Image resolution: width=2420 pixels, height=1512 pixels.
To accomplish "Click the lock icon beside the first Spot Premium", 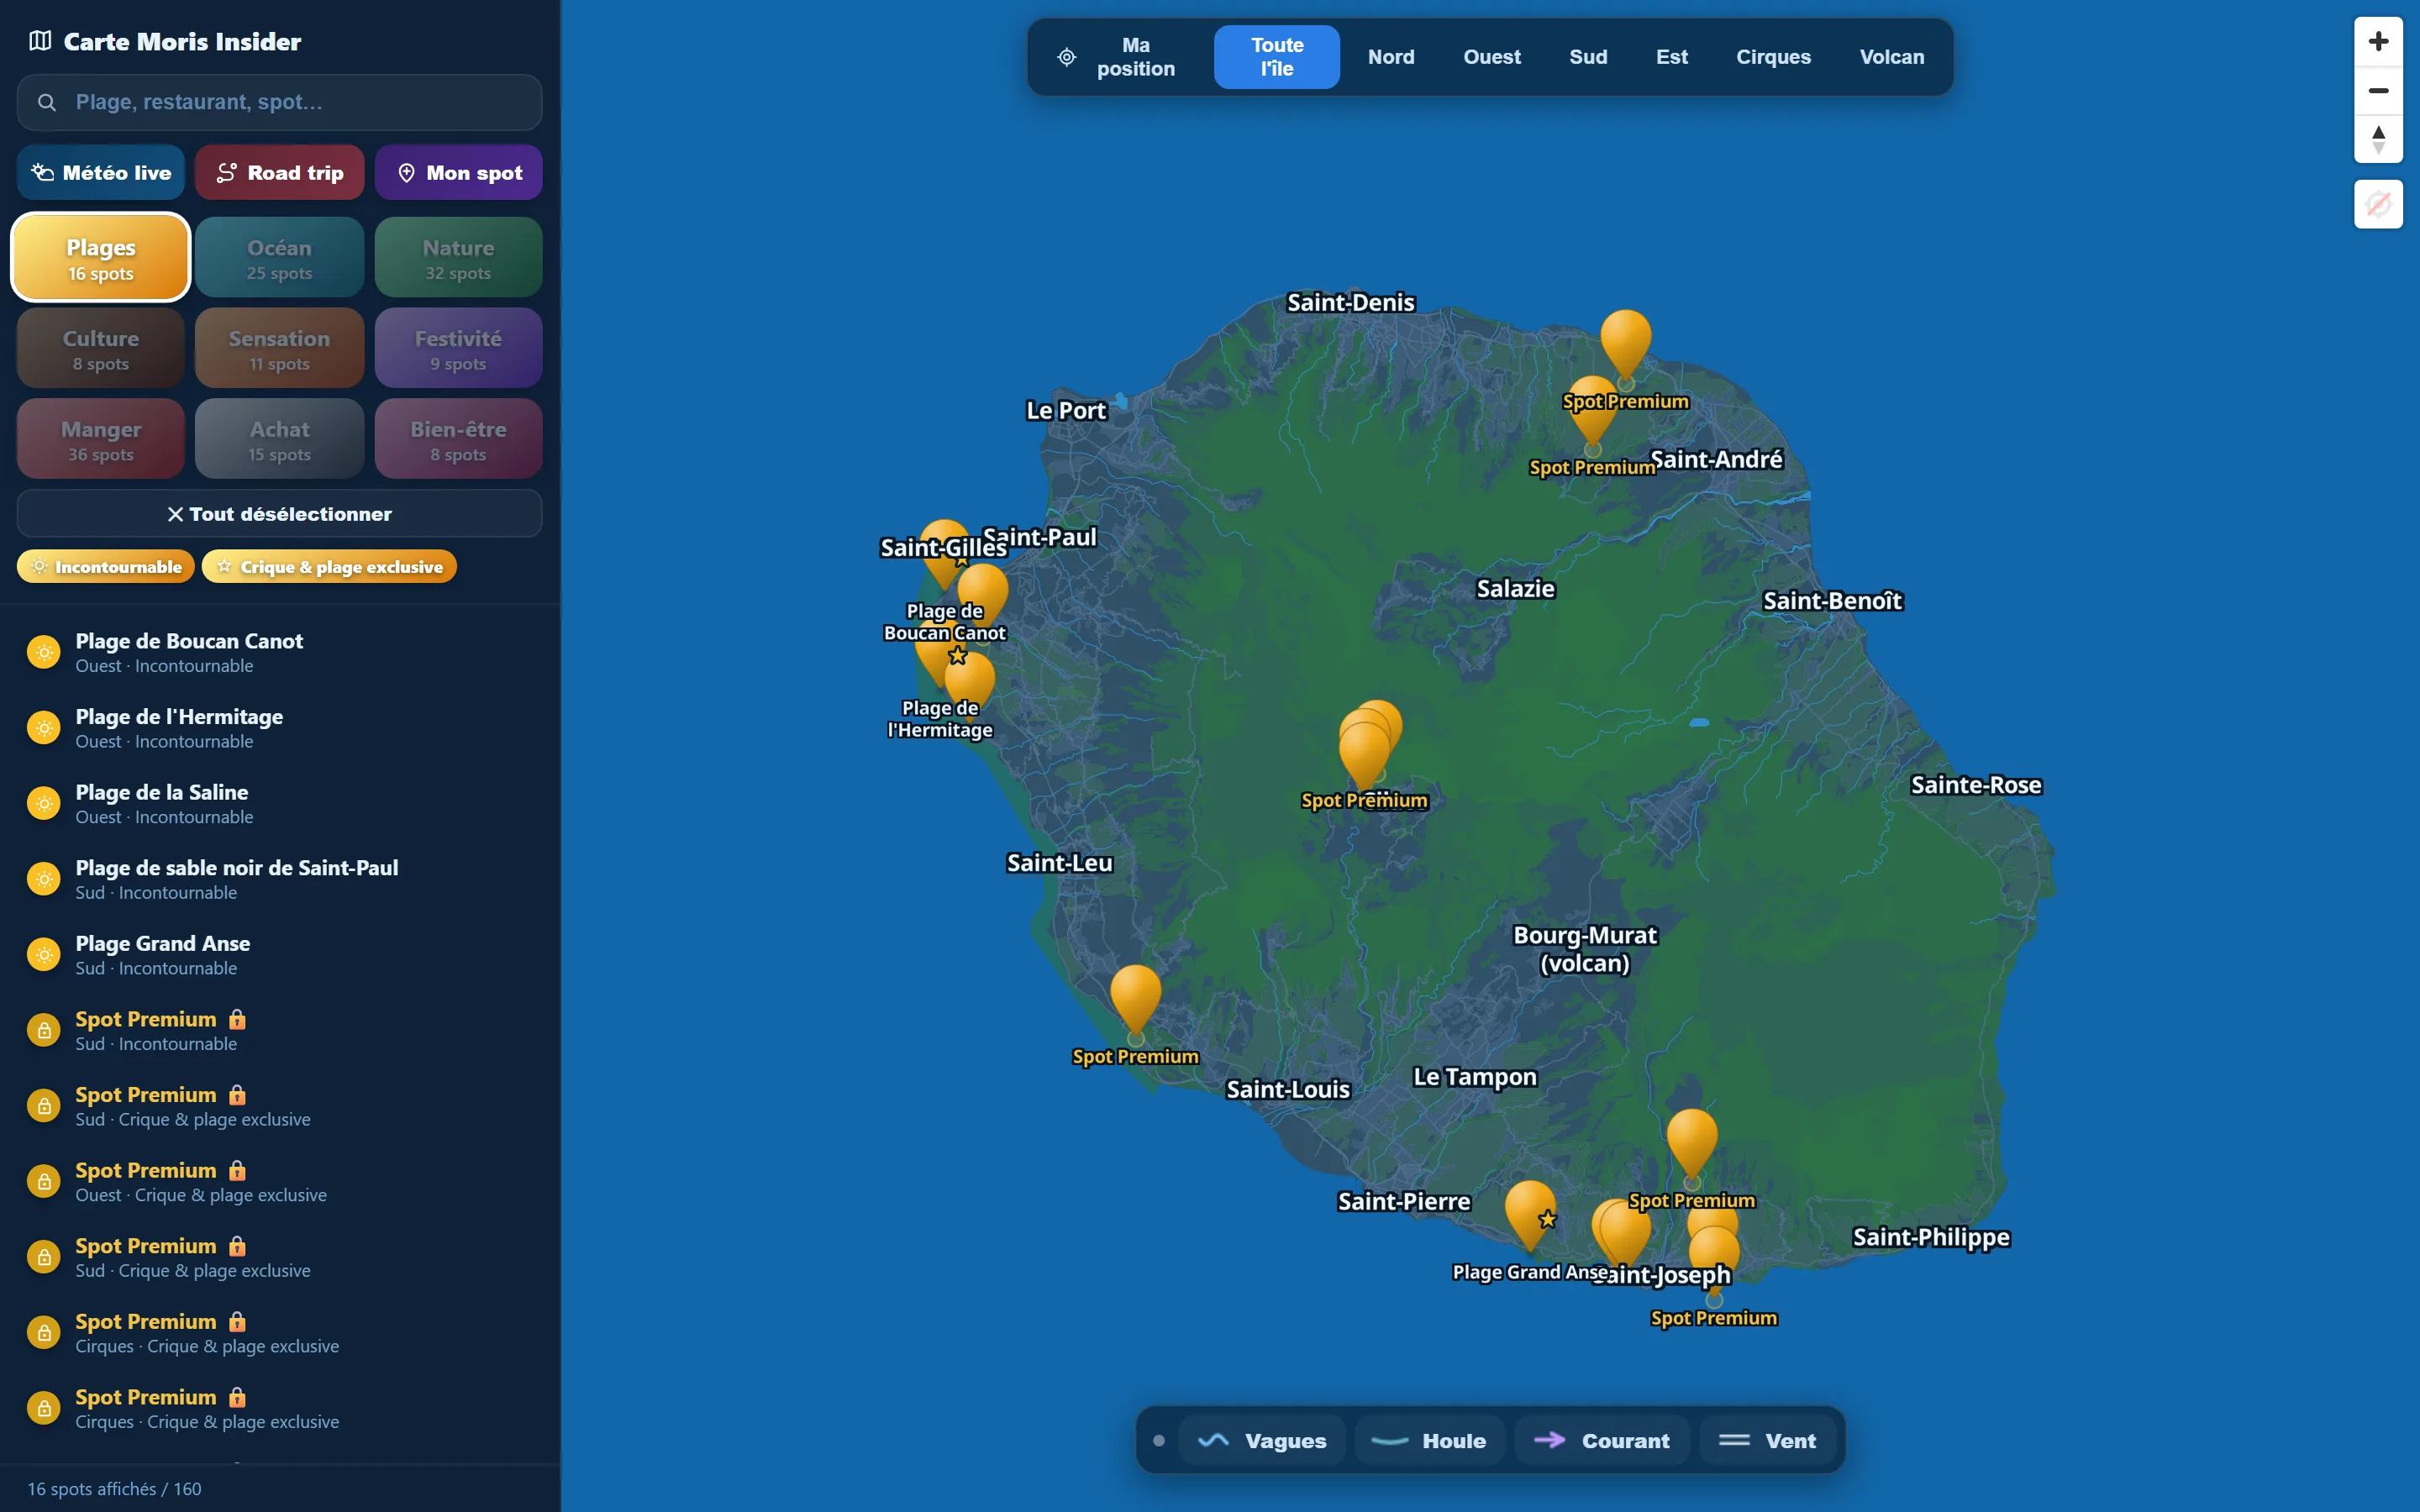I will [x=237, y=1019].
